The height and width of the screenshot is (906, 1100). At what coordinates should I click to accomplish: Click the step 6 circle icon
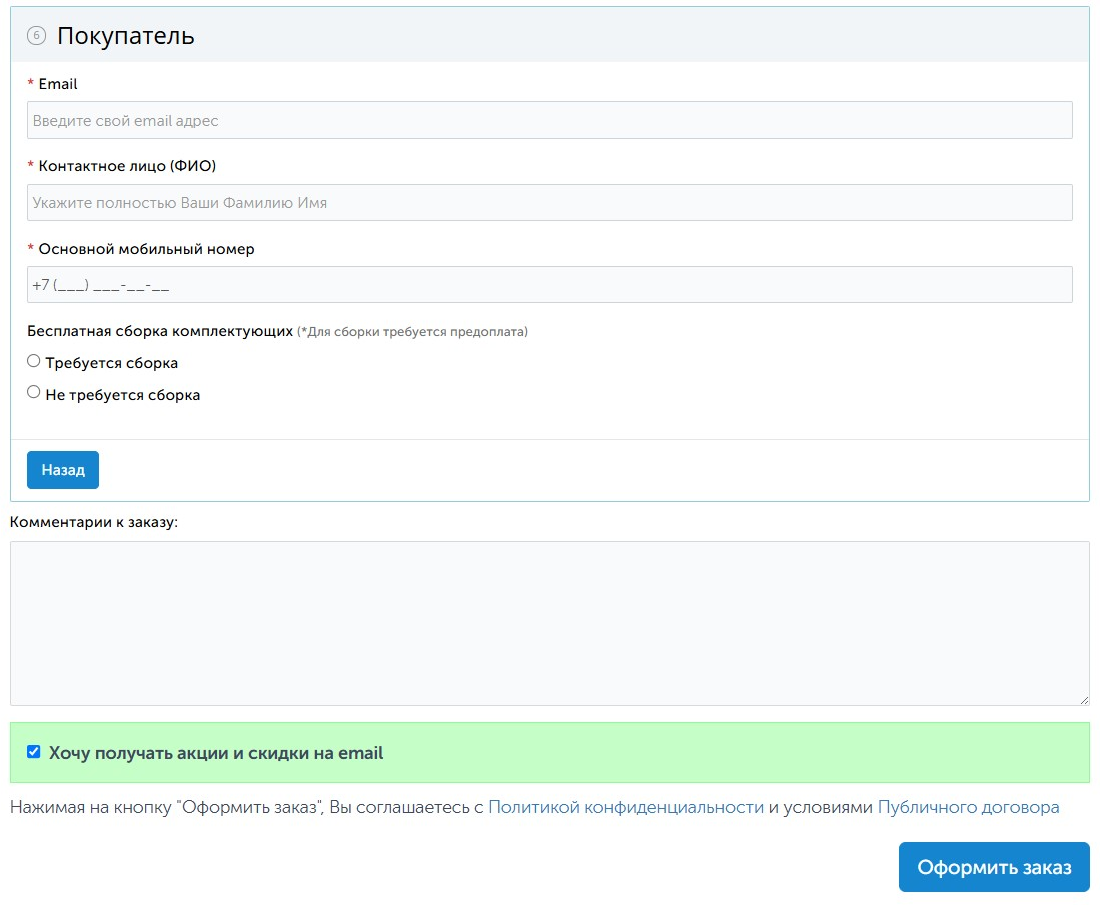click(36, 36)
